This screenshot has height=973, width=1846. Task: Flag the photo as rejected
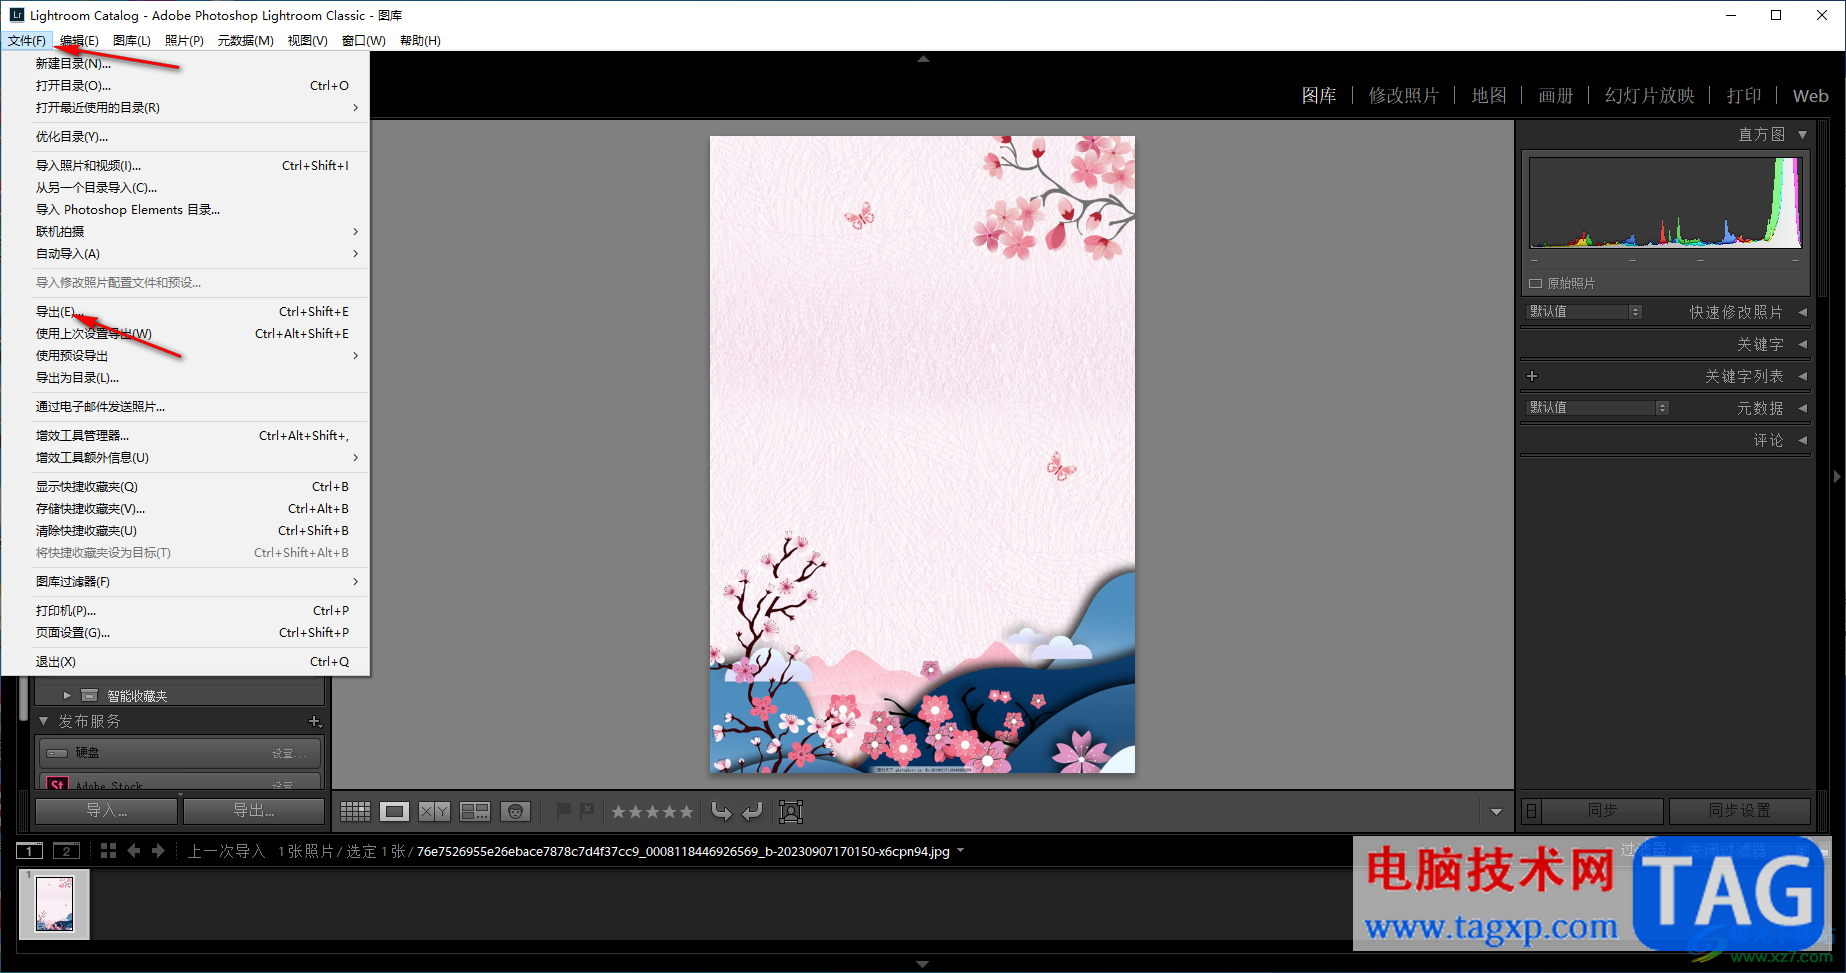tap(587, 811)
